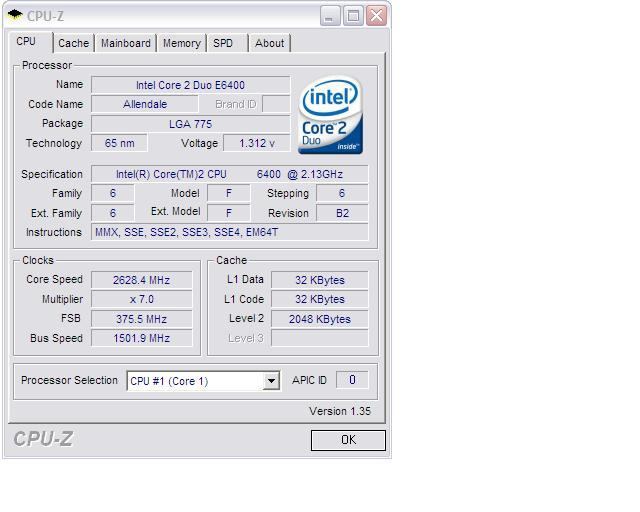Click the CPU-Z title bar text
The width and height of the screenshot is (640, 512).
(45, 16)
